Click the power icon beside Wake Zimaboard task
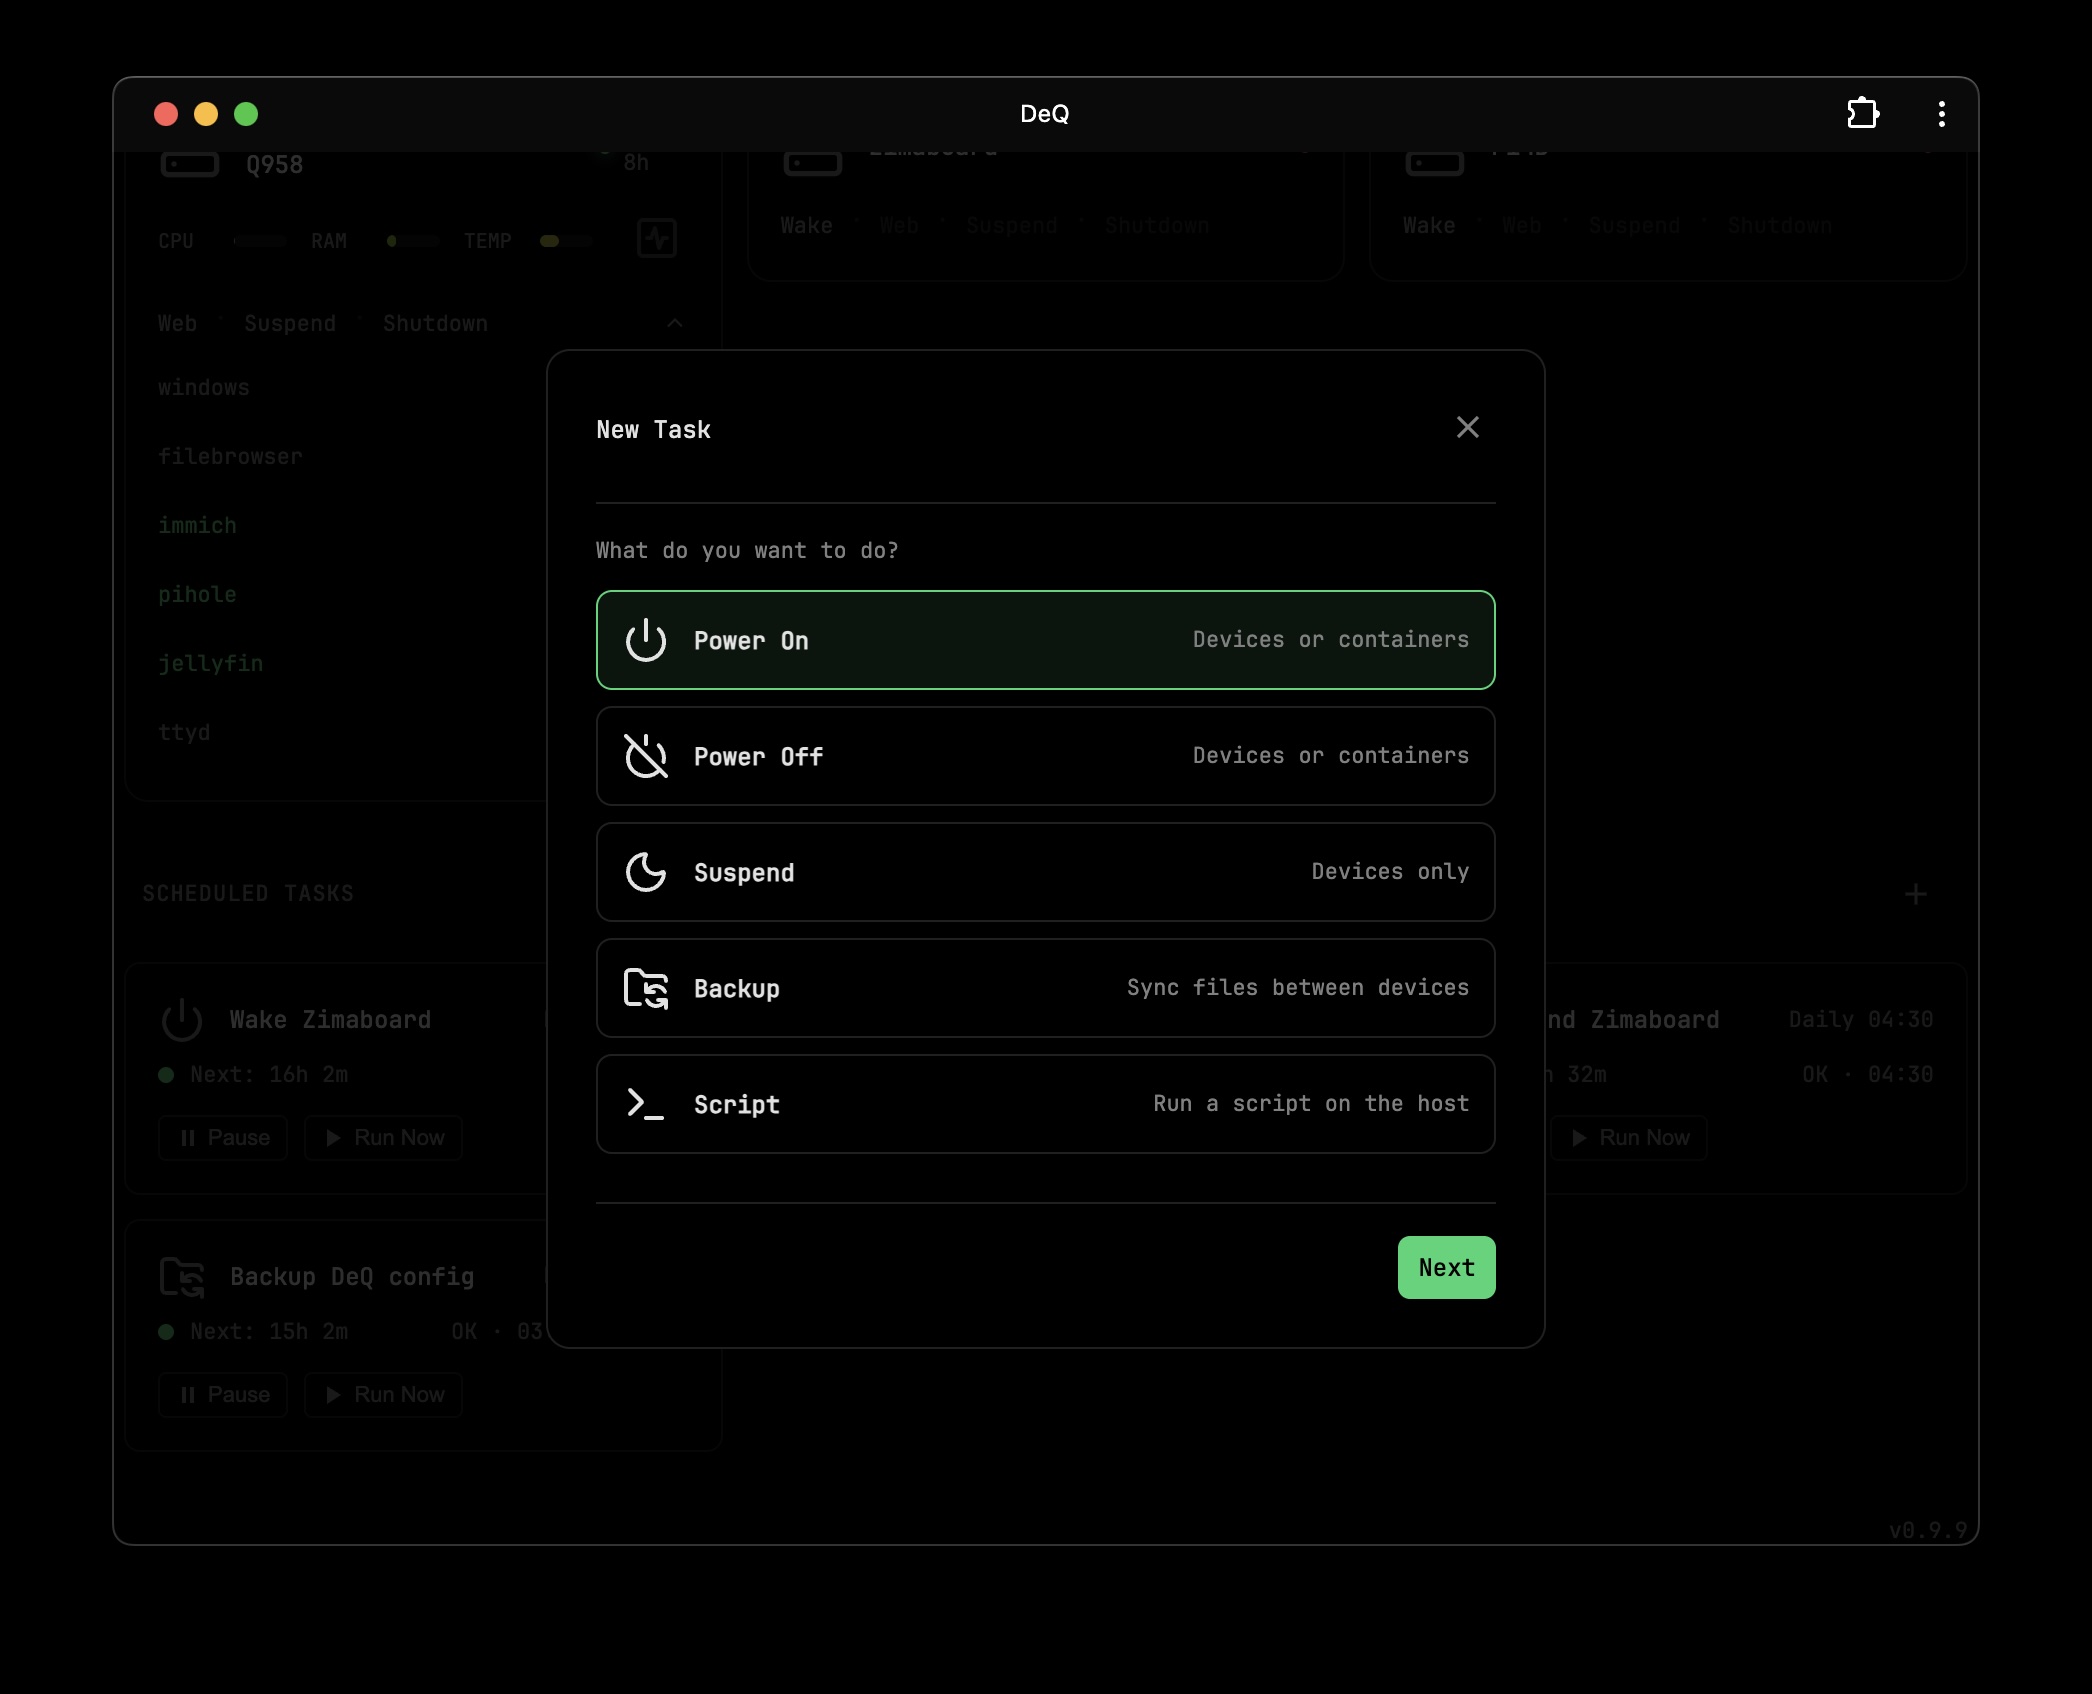Image resolution: width=2092 pixels, height=1694 pixels. pos(183,1019)
